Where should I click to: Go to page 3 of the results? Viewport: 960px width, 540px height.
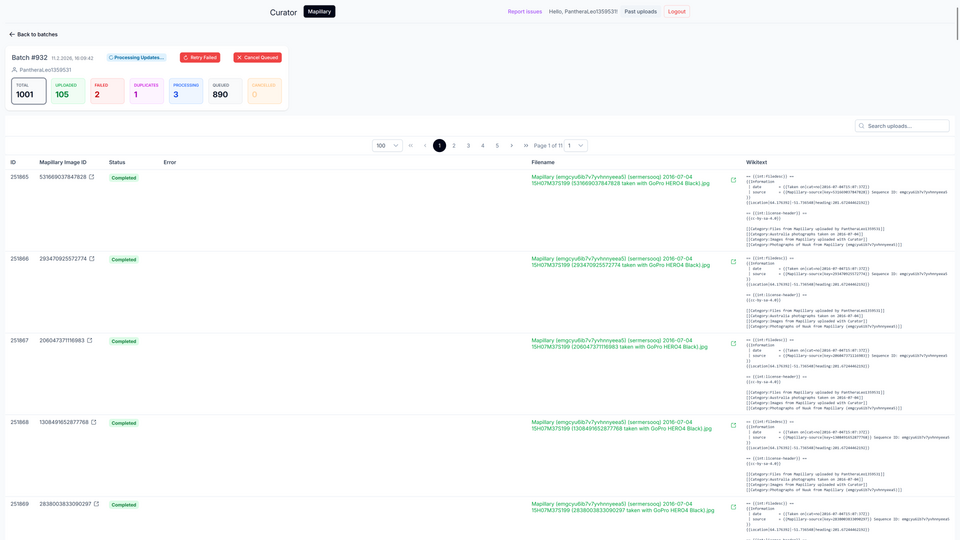click(x=468, y=146)
